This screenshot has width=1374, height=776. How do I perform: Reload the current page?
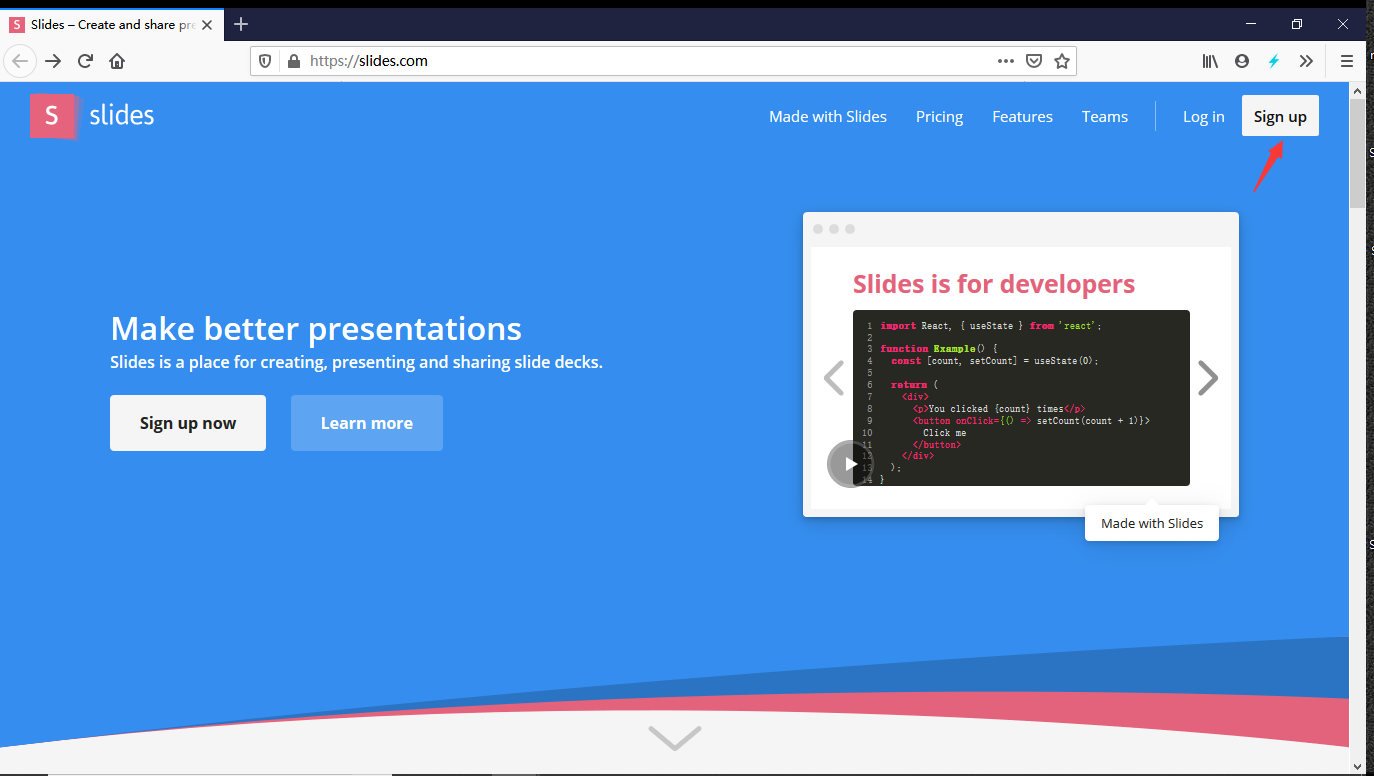(85, 61)
